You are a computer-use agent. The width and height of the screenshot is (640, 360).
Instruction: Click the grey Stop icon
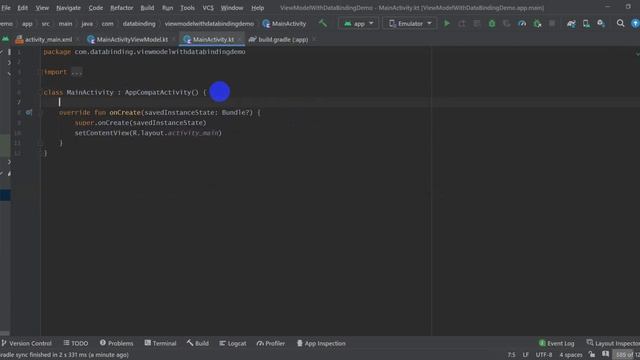pyautogui.click(x=552, y=24)
